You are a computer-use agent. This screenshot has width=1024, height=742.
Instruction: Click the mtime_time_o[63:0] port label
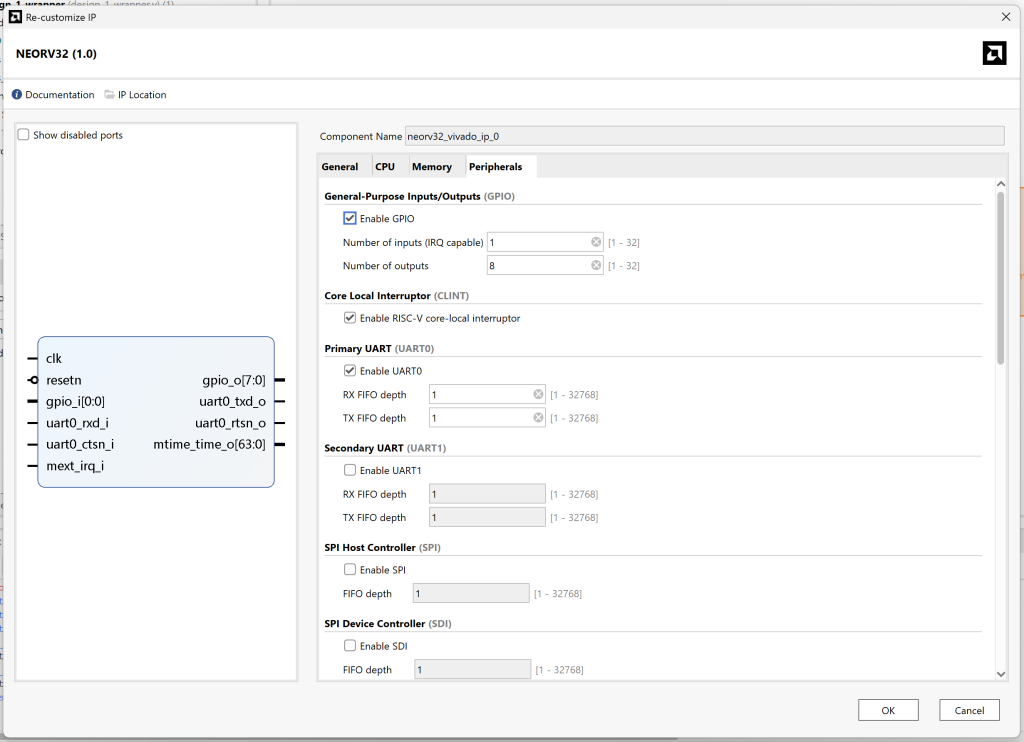[x=210, y=444]
